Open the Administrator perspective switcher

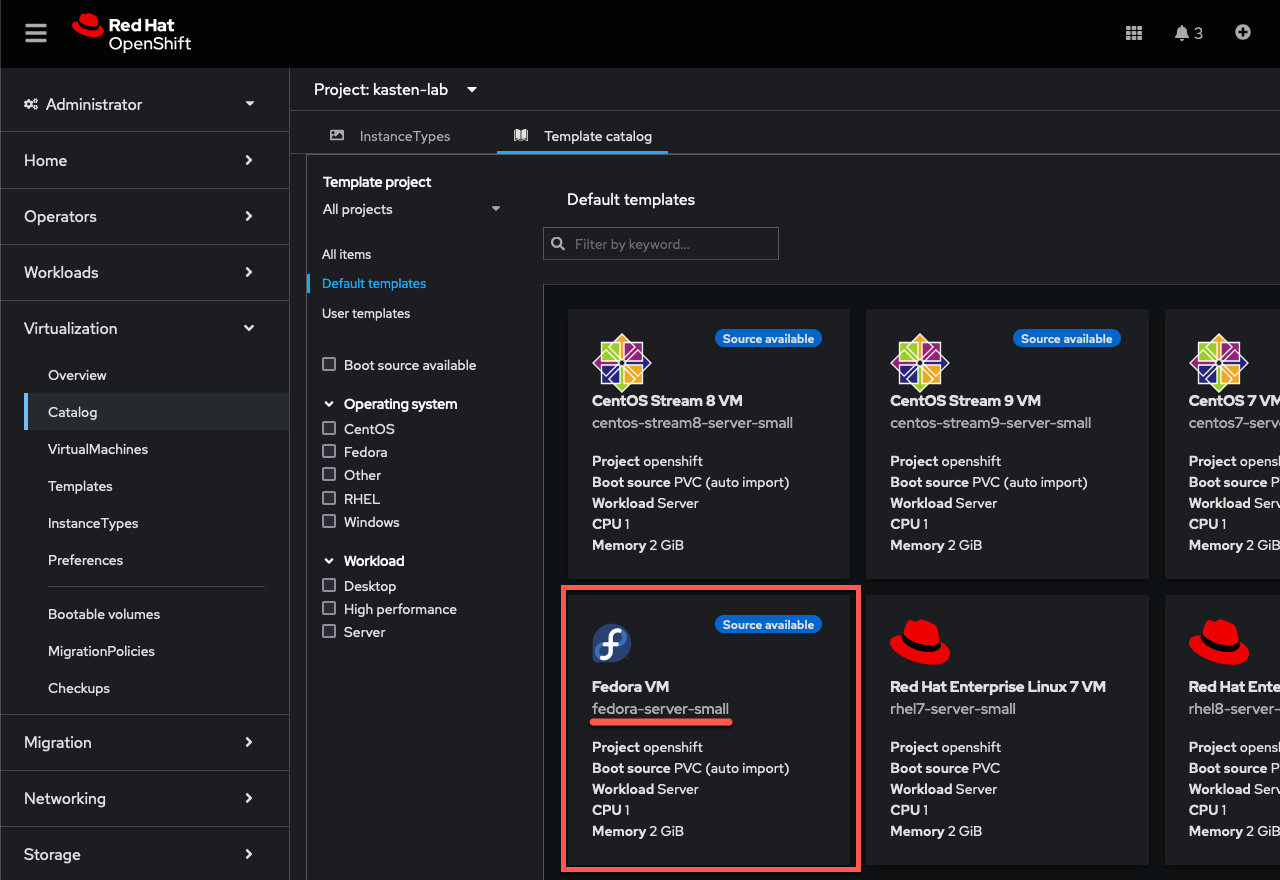click(140, 104)
